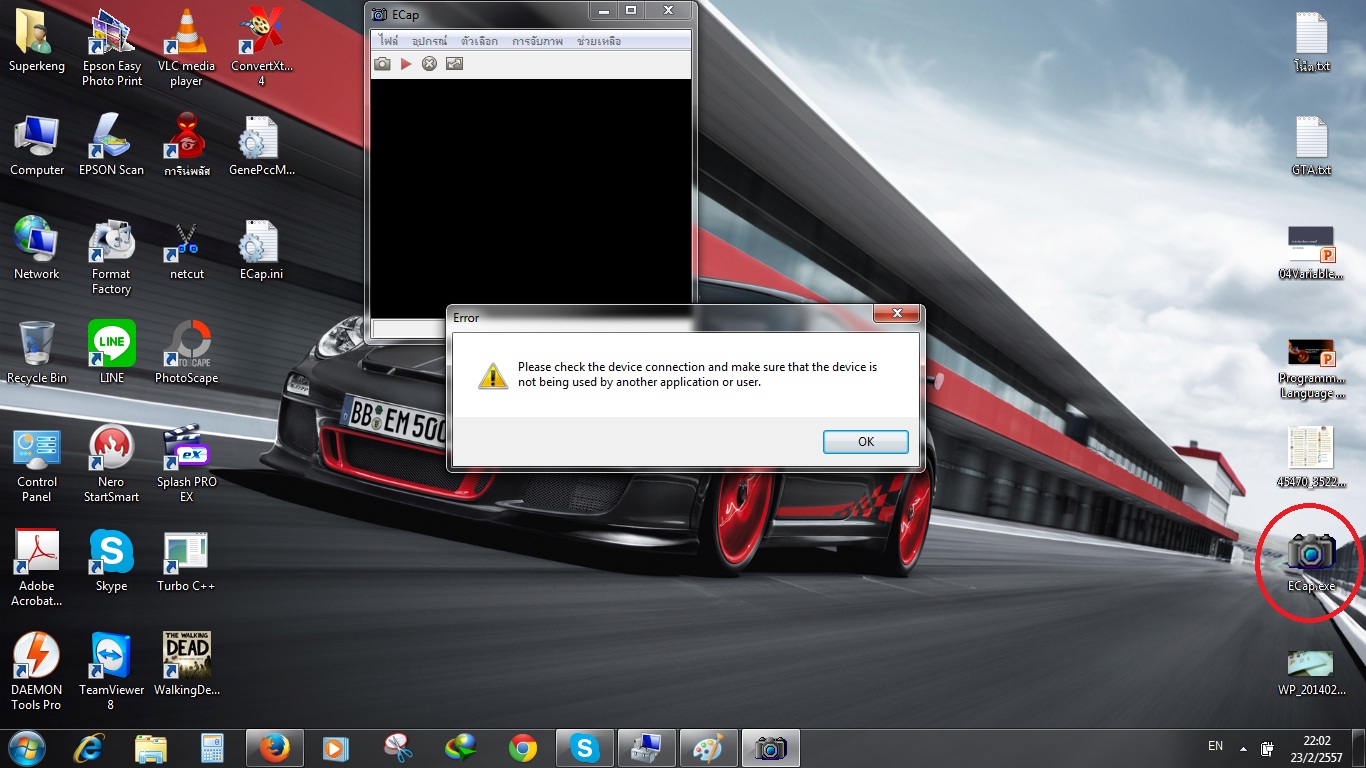Switch to ECap on the taskbar

tap(771, 748)
